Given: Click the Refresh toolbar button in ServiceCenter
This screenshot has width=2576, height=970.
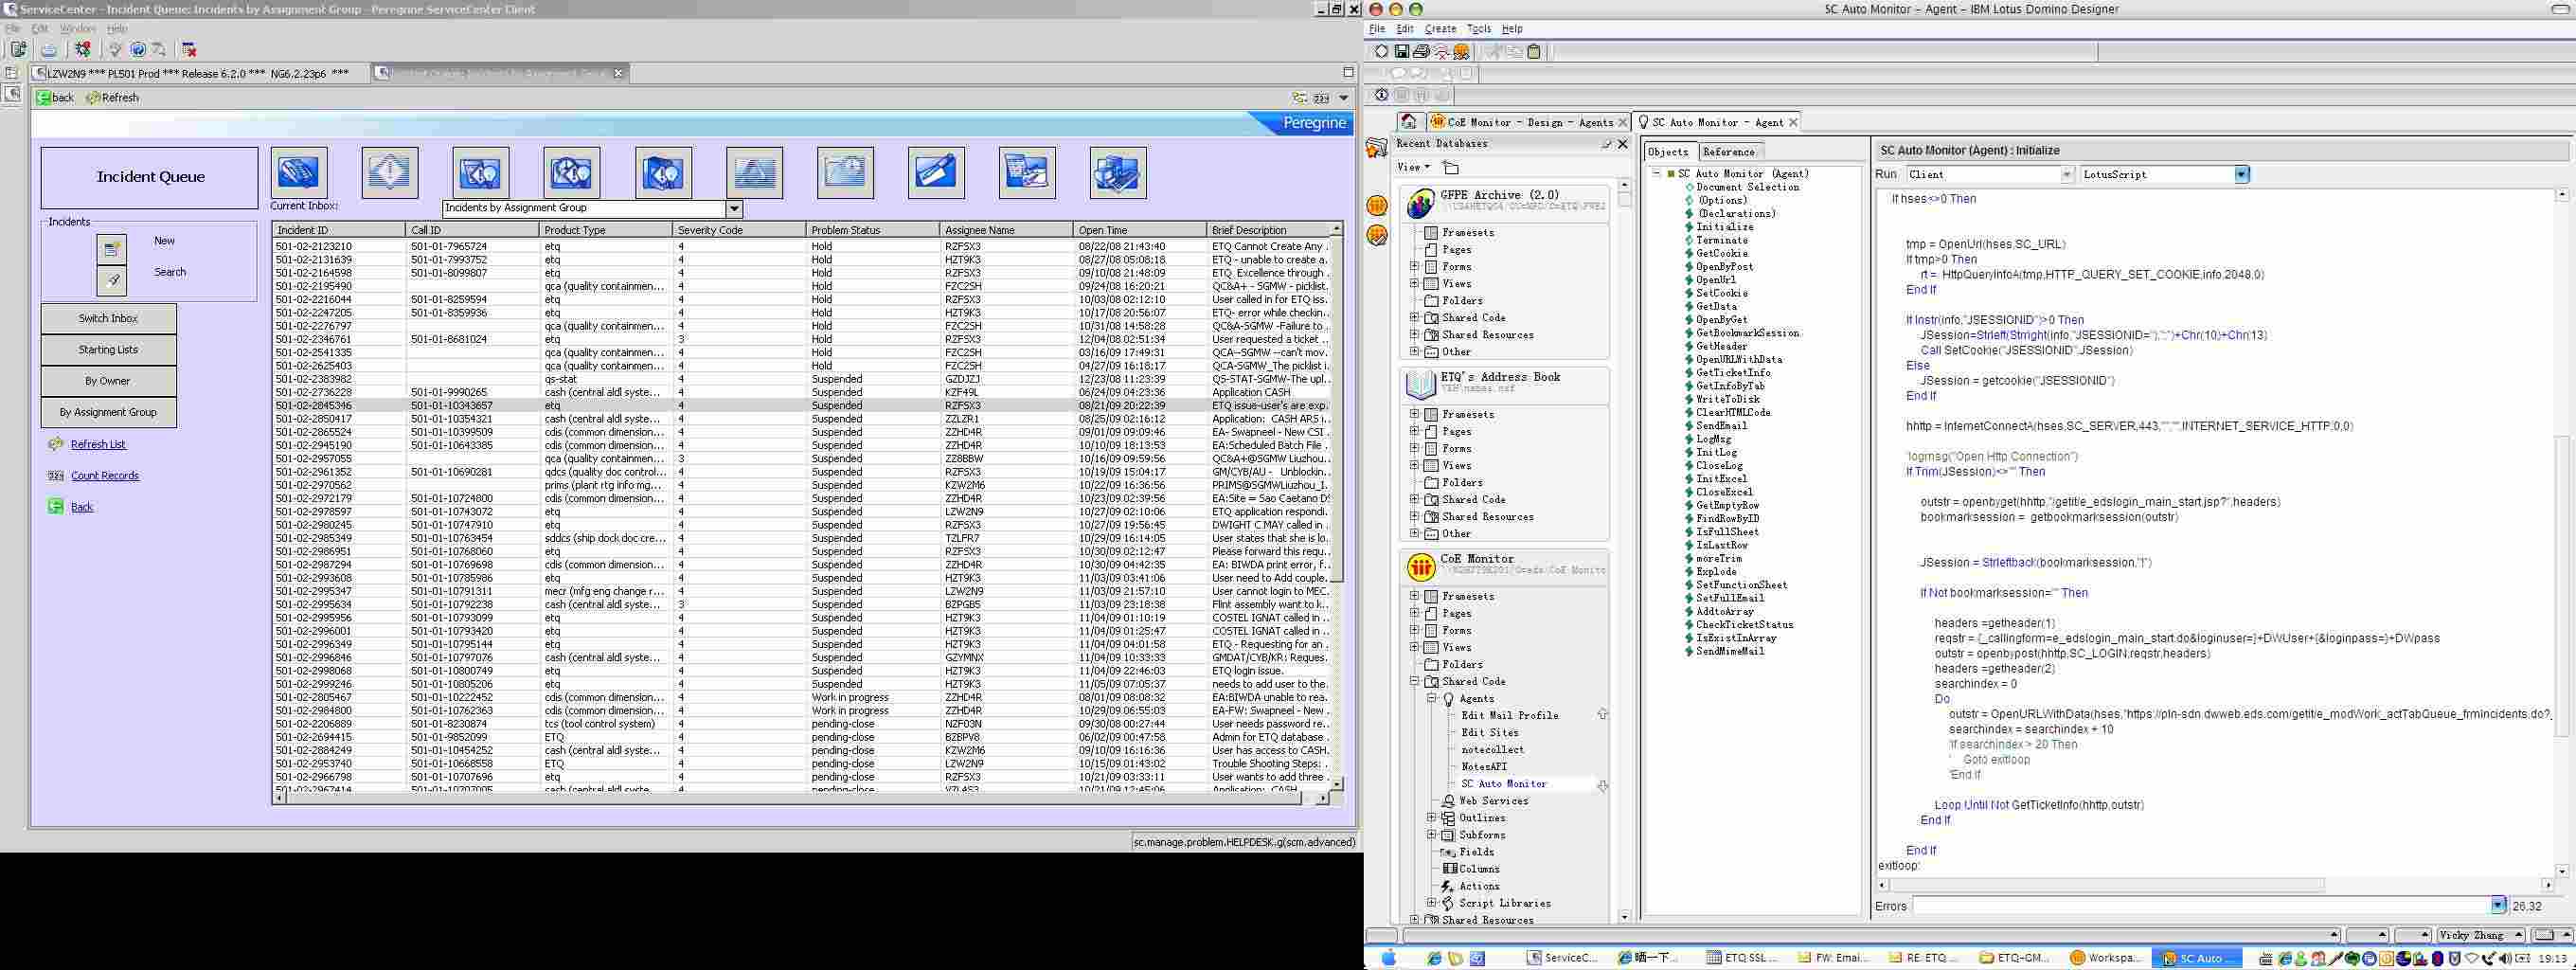Looking at the screenshot, I should tap(113, 98).
